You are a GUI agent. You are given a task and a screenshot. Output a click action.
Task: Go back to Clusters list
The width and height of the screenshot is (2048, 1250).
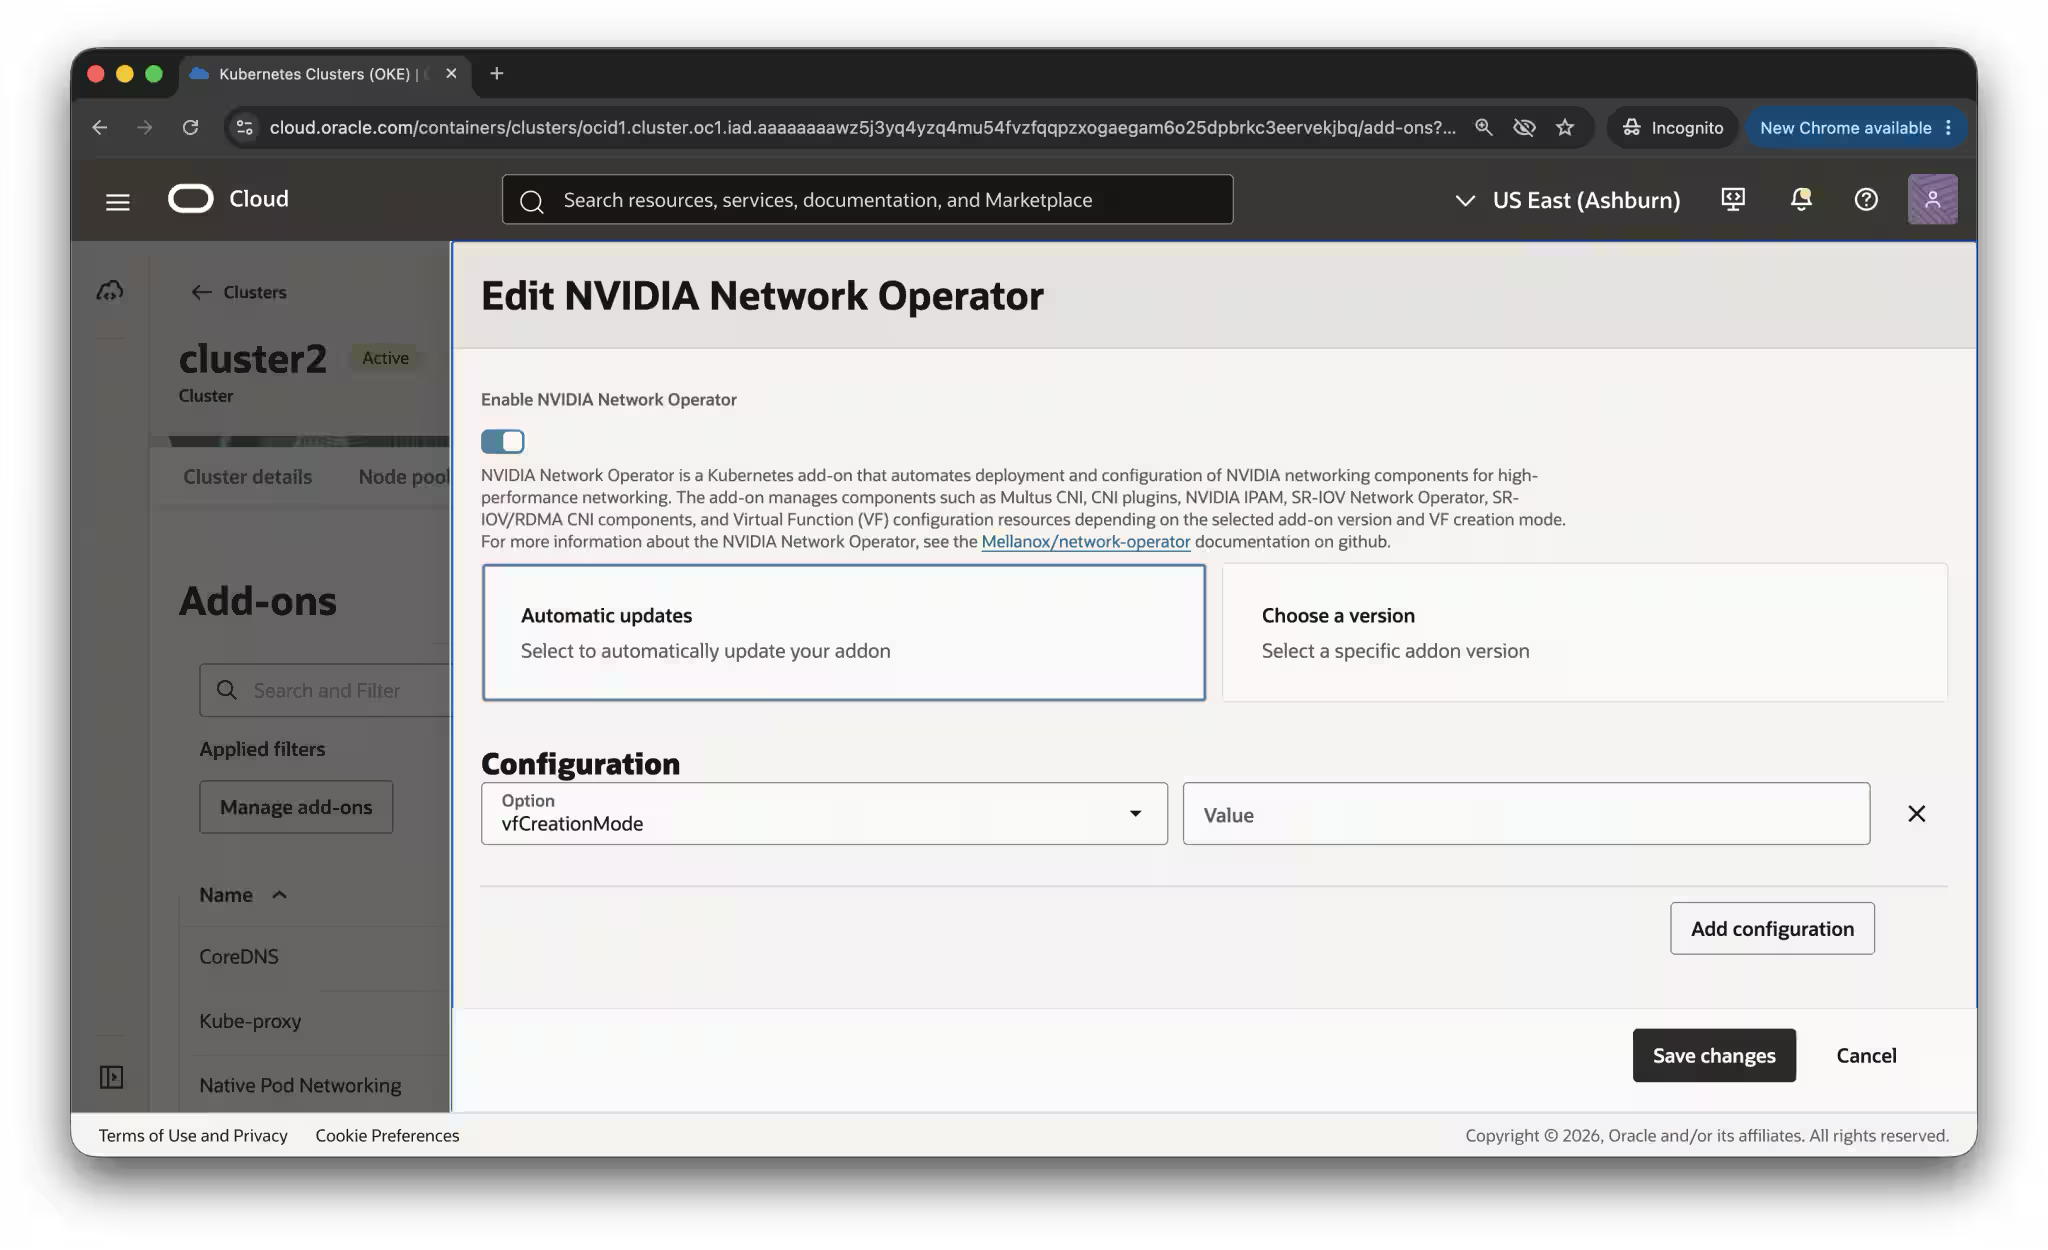pos(239,292)
